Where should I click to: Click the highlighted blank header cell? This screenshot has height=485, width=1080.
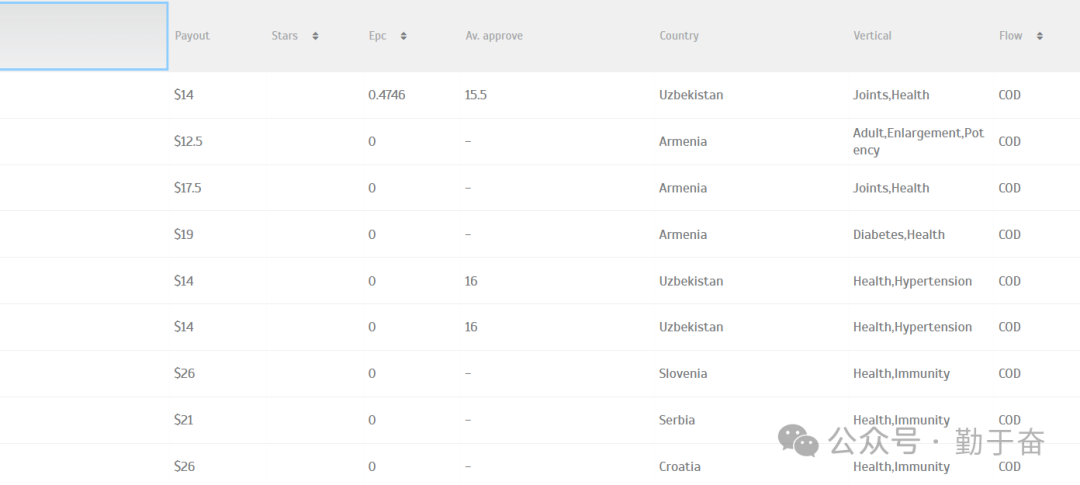click(83, 36)
